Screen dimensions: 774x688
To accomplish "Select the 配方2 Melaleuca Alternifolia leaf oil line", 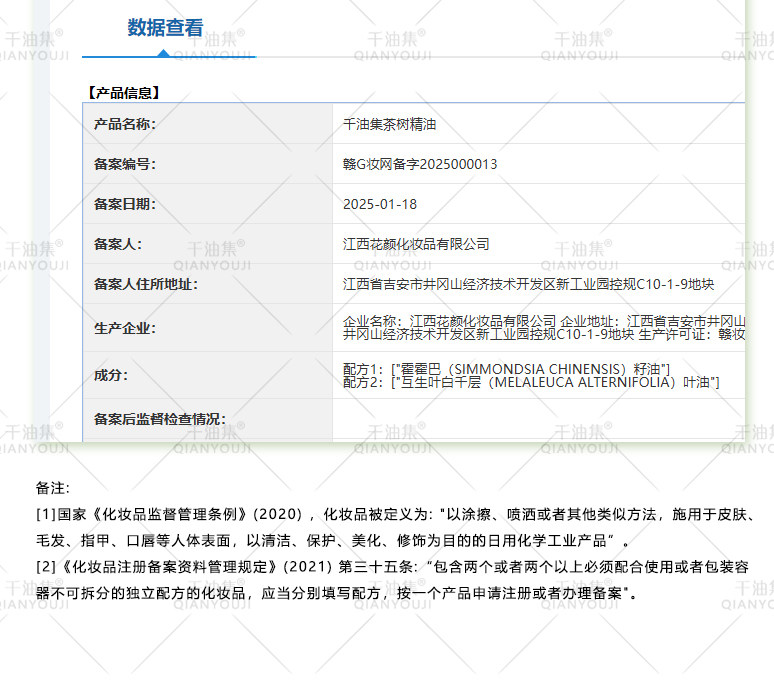I will coord(531,382).
